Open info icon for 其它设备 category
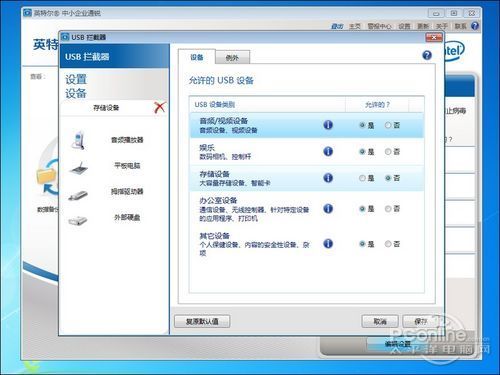 (x=328, y=244)
